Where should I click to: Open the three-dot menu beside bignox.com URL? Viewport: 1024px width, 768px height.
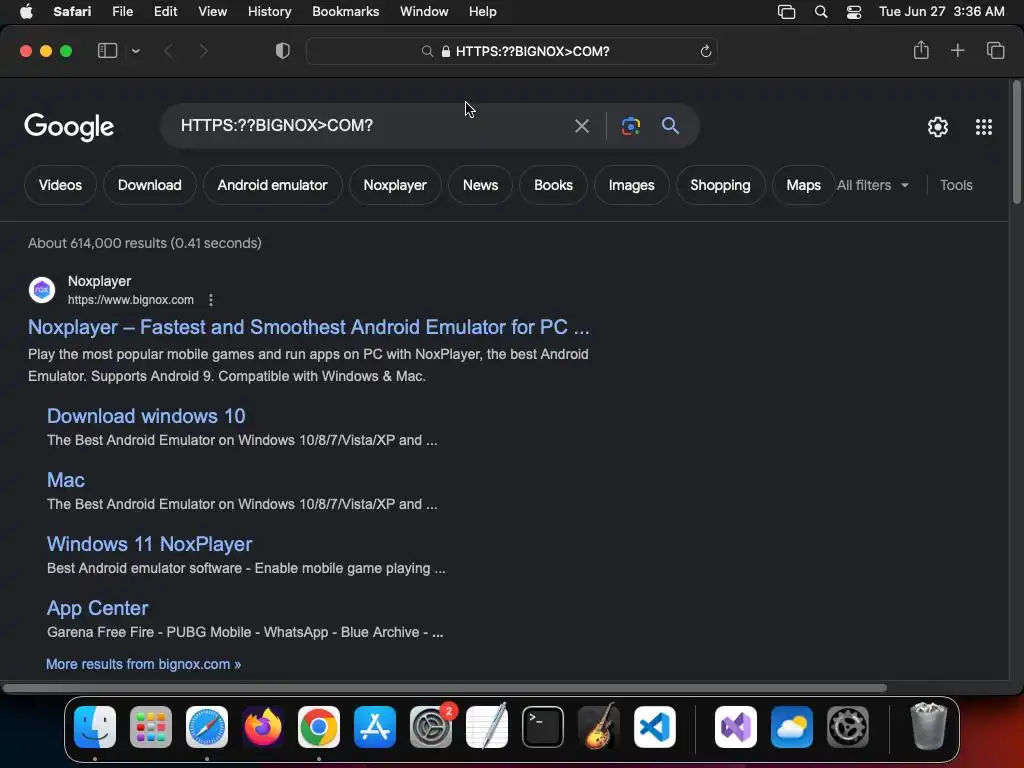(210, 300)
